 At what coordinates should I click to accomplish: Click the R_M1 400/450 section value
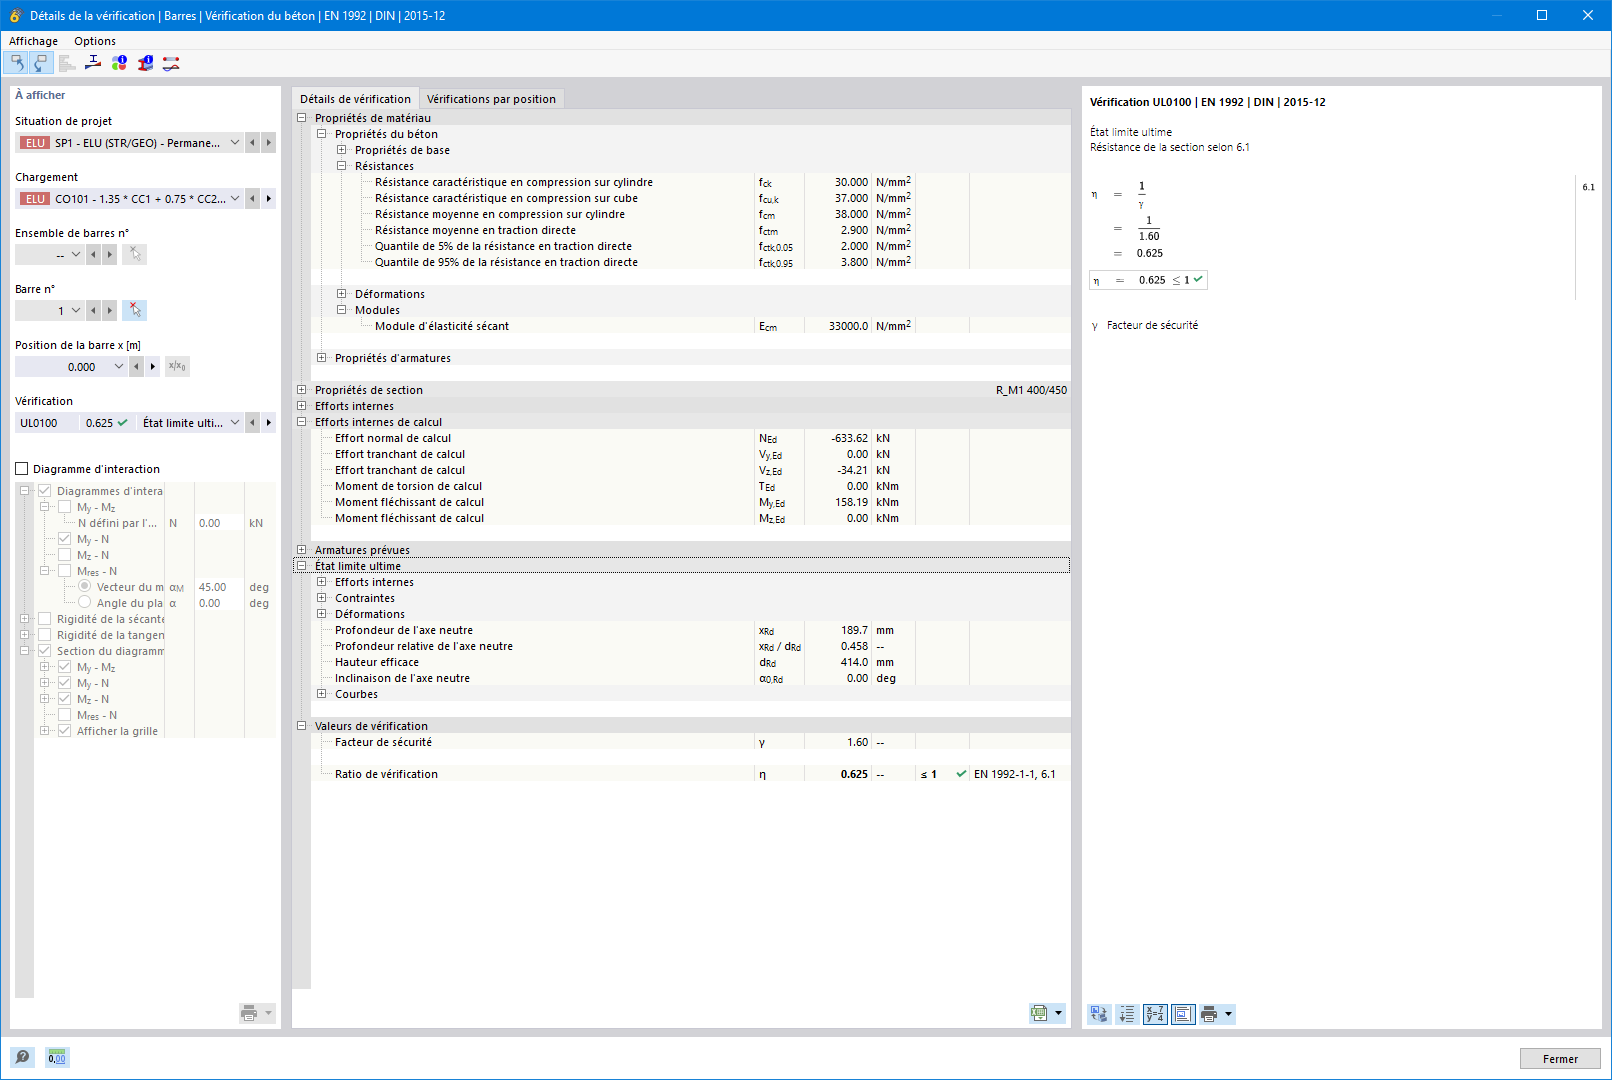[x=1031, y=390]
